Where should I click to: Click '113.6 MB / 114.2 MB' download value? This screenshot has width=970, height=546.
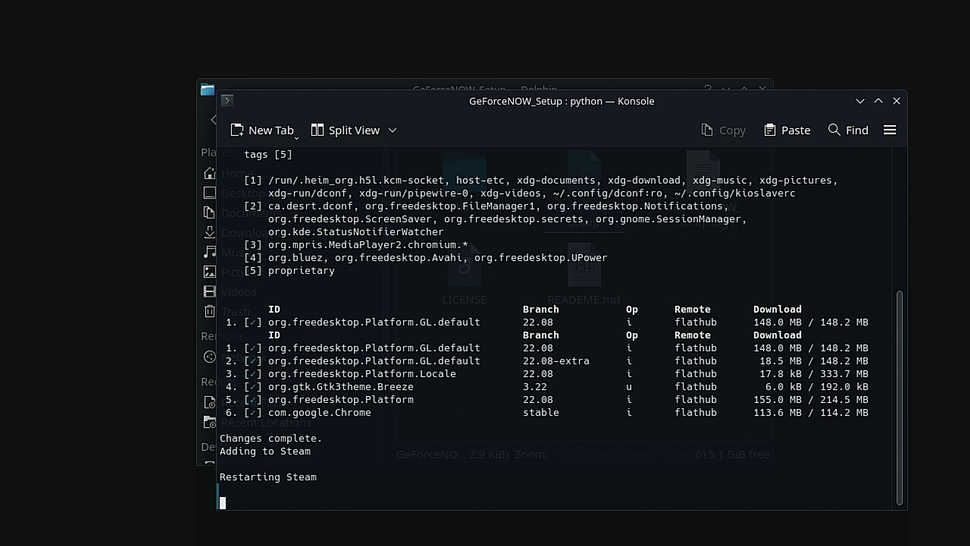click(811, 412)
